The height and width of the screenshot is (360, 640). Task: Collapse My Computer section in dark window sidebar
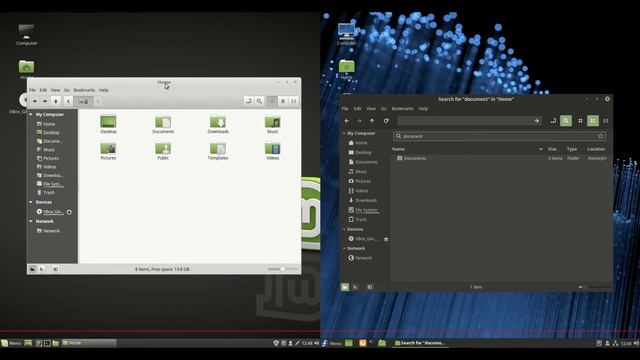[344, 133]
